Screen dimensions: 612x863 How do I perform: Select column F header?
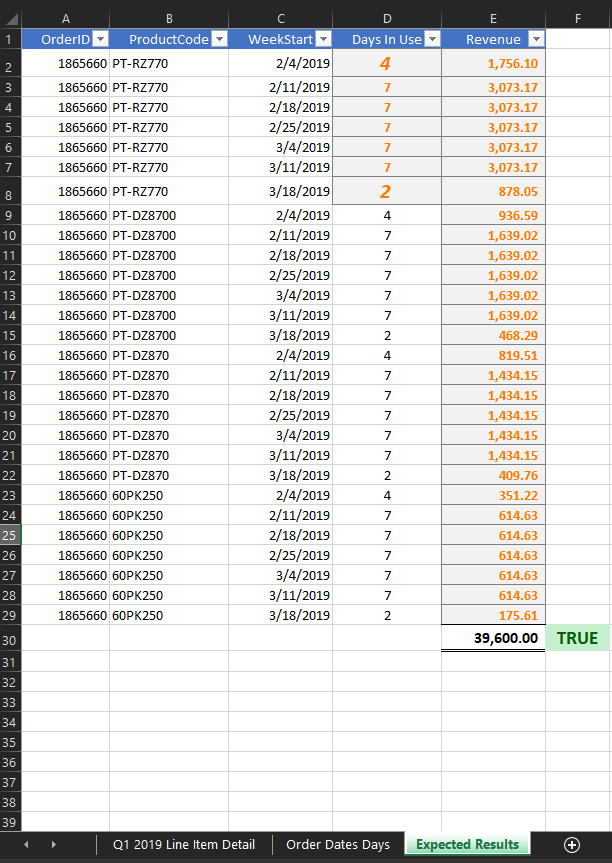click(x=578, y=19)
